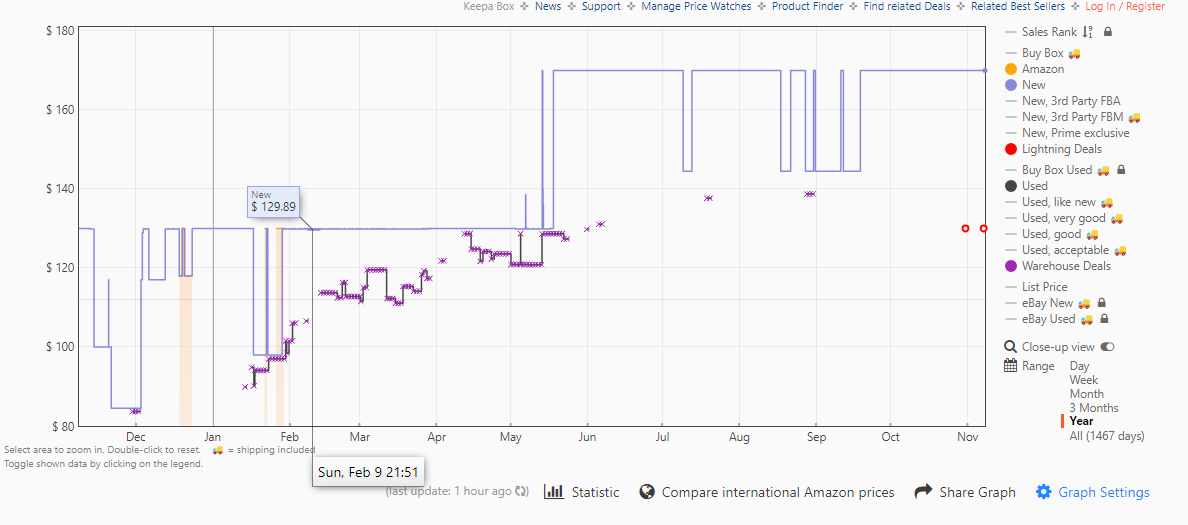Click the bar chart Statistic icon
Screen dimensions: 1188x525
(x=554, y=492)
